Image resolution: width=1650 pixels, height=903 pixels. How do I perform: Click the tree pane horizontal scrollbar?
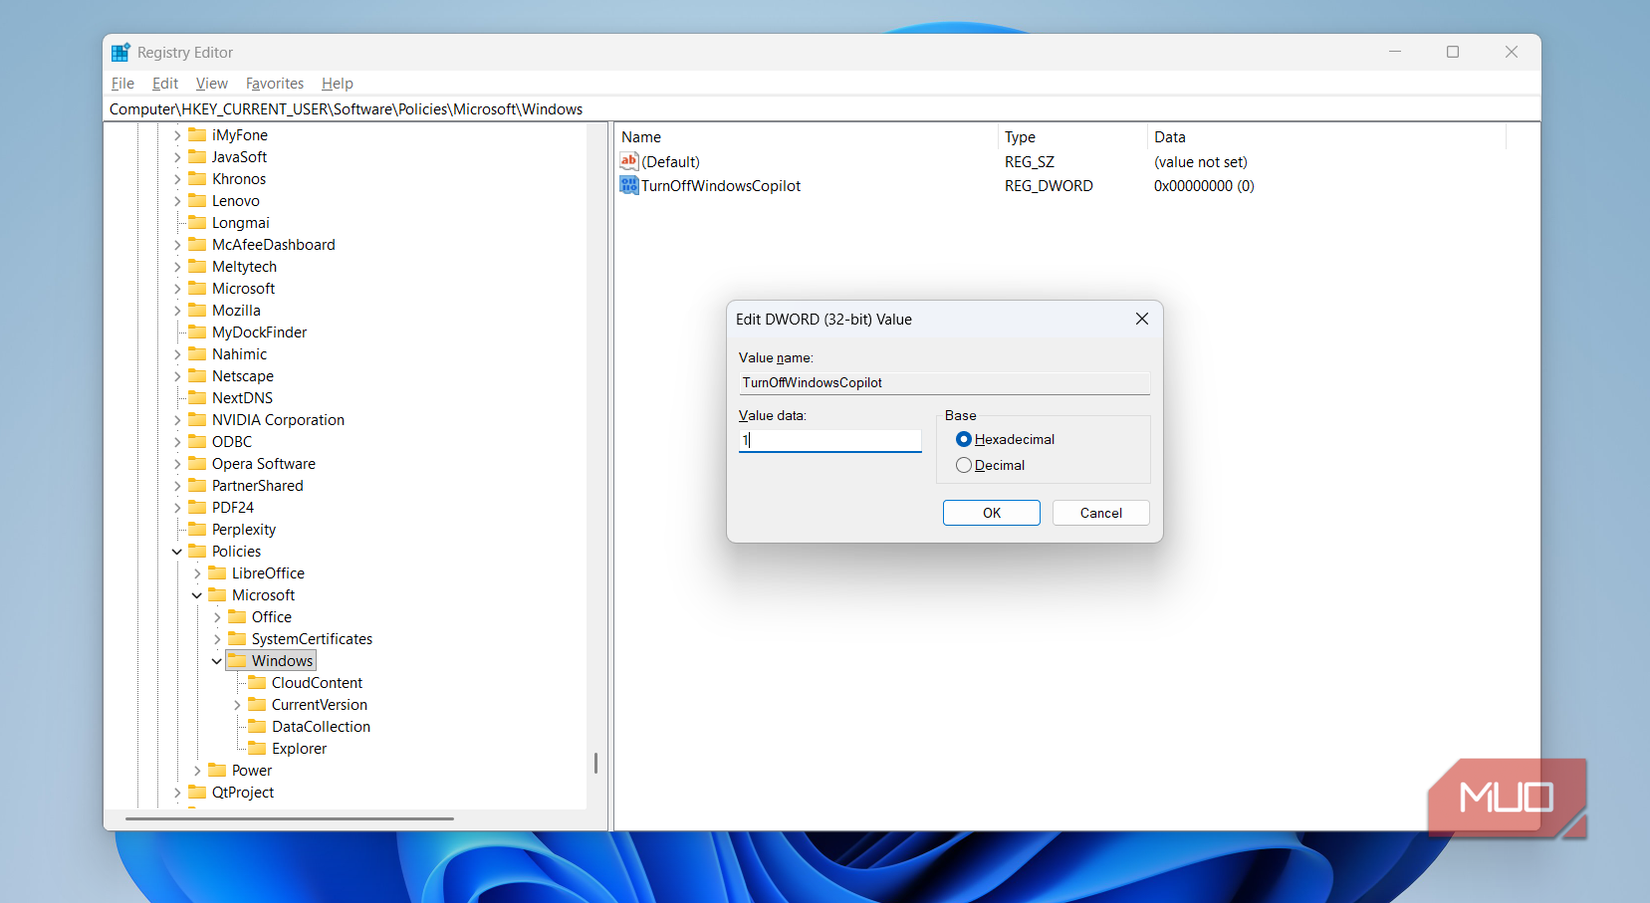(x=290, y=819)
